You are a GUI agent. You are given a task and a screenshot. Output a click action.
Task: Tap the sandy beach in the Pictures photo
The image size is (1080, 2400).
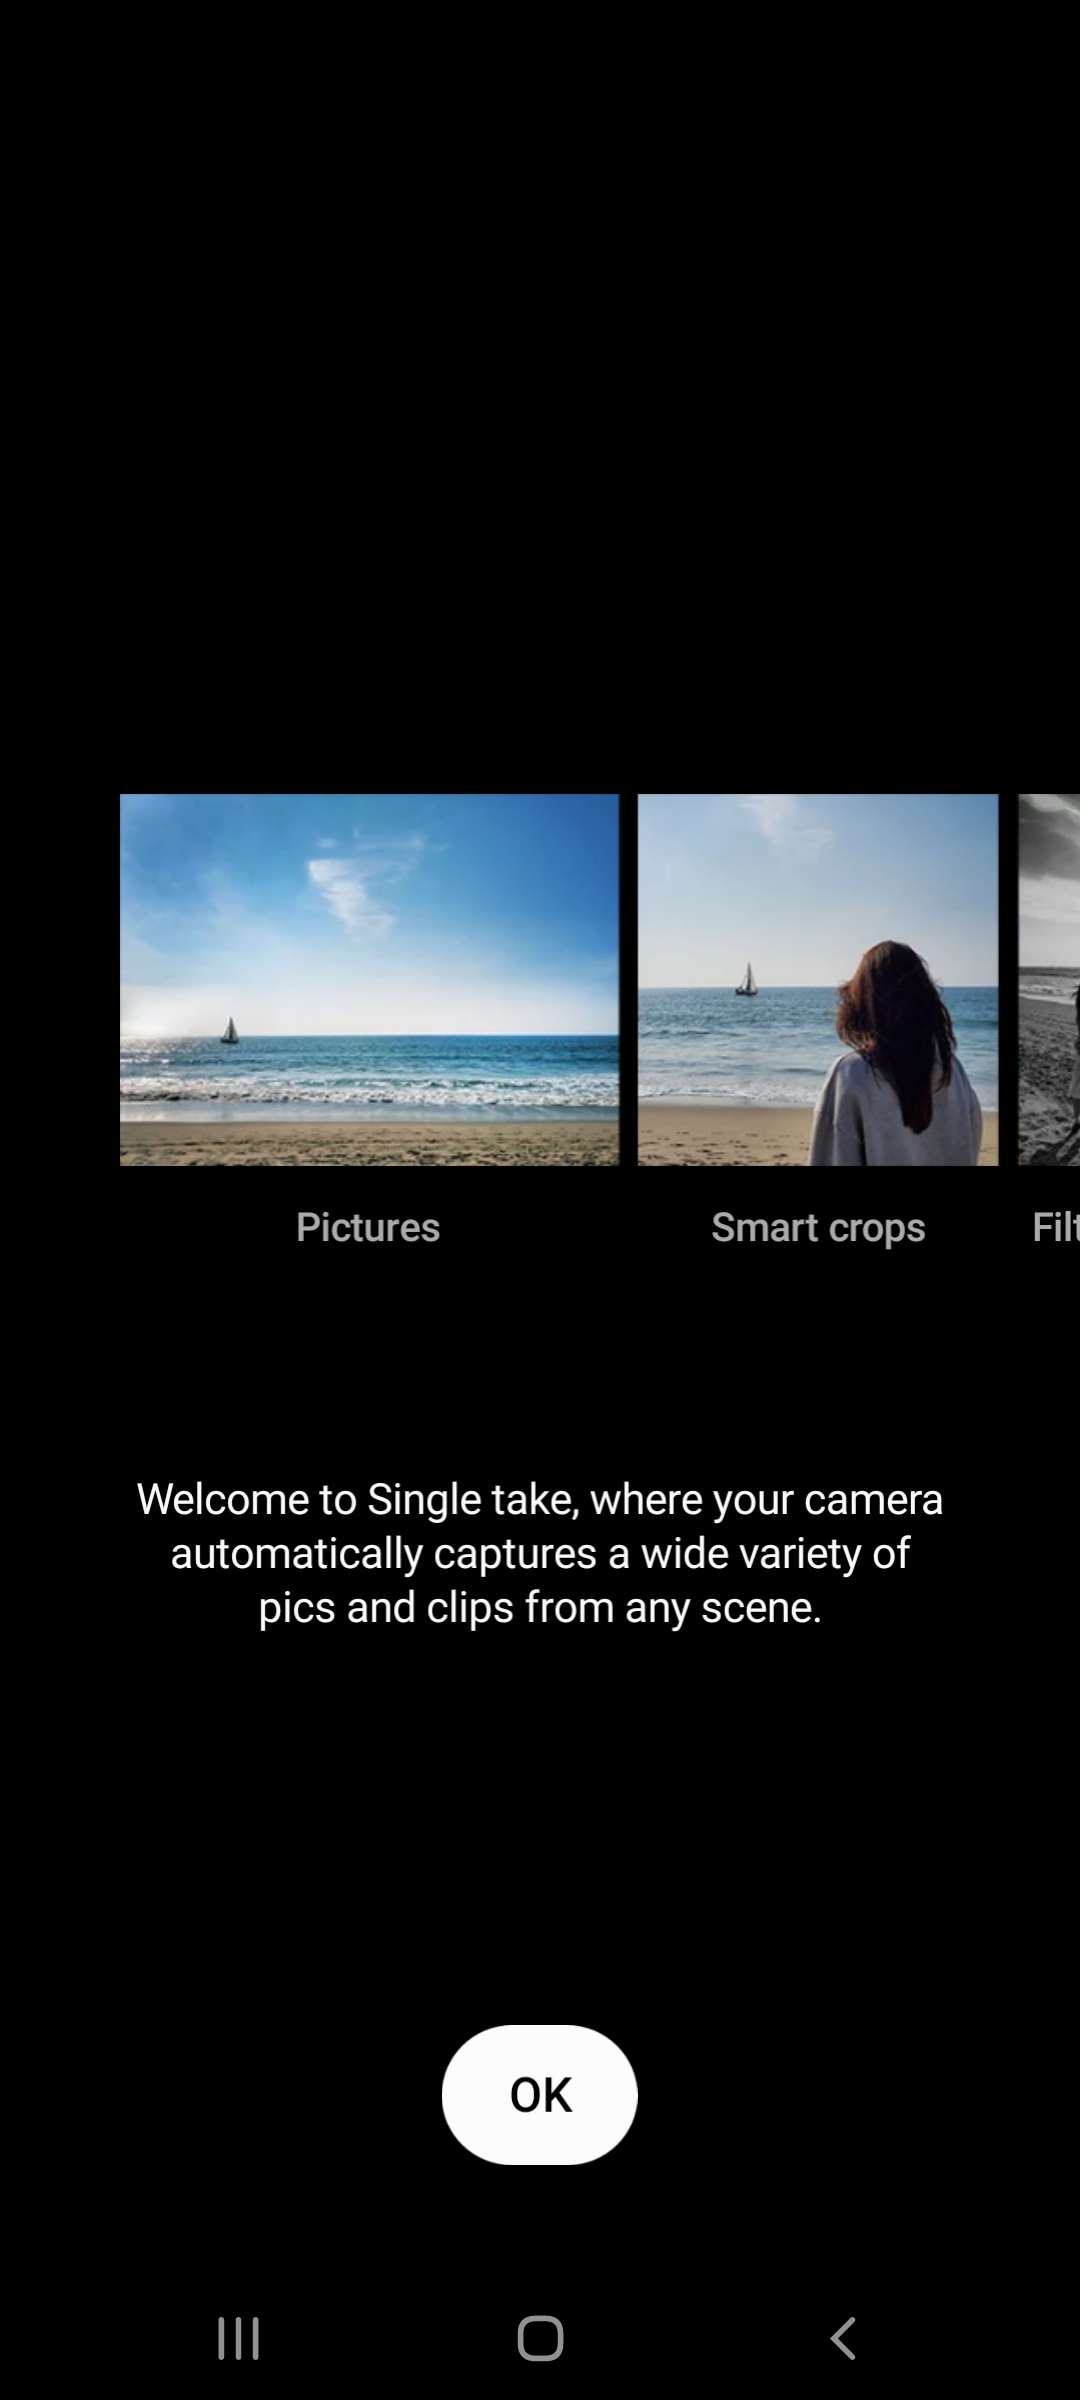point(369,1140)
